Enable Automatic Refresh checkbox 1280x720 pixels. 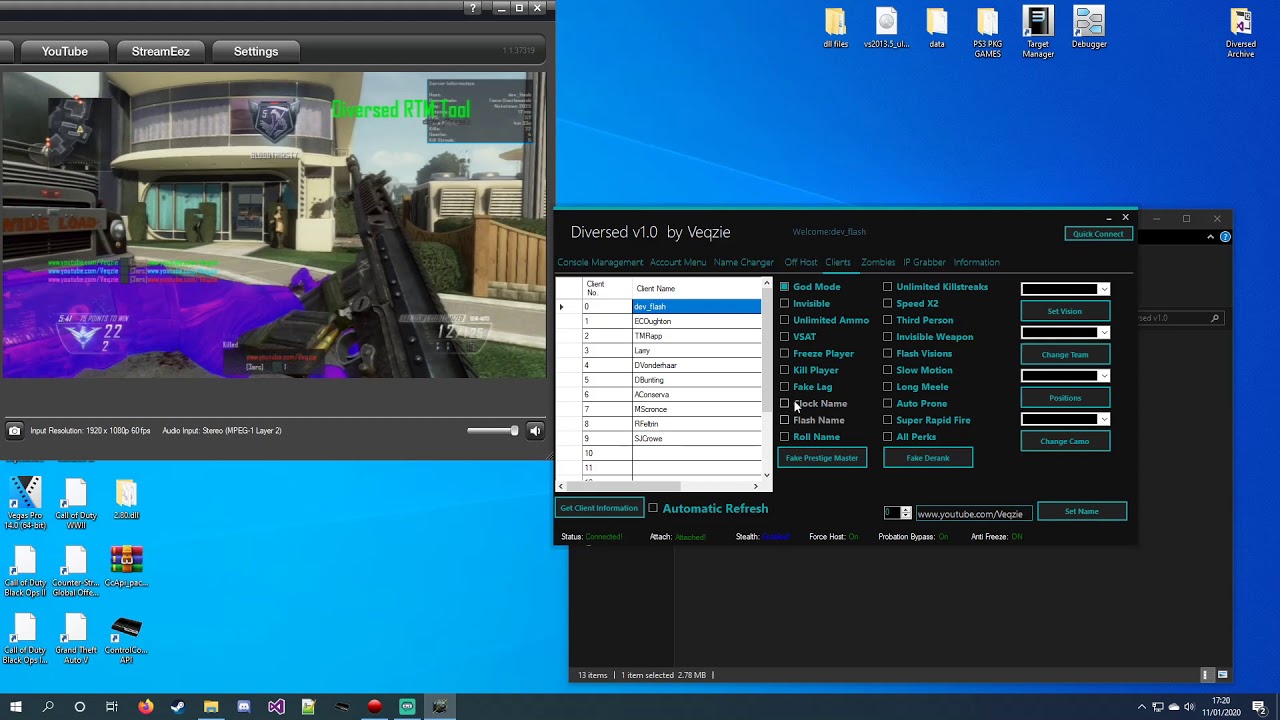653,508
